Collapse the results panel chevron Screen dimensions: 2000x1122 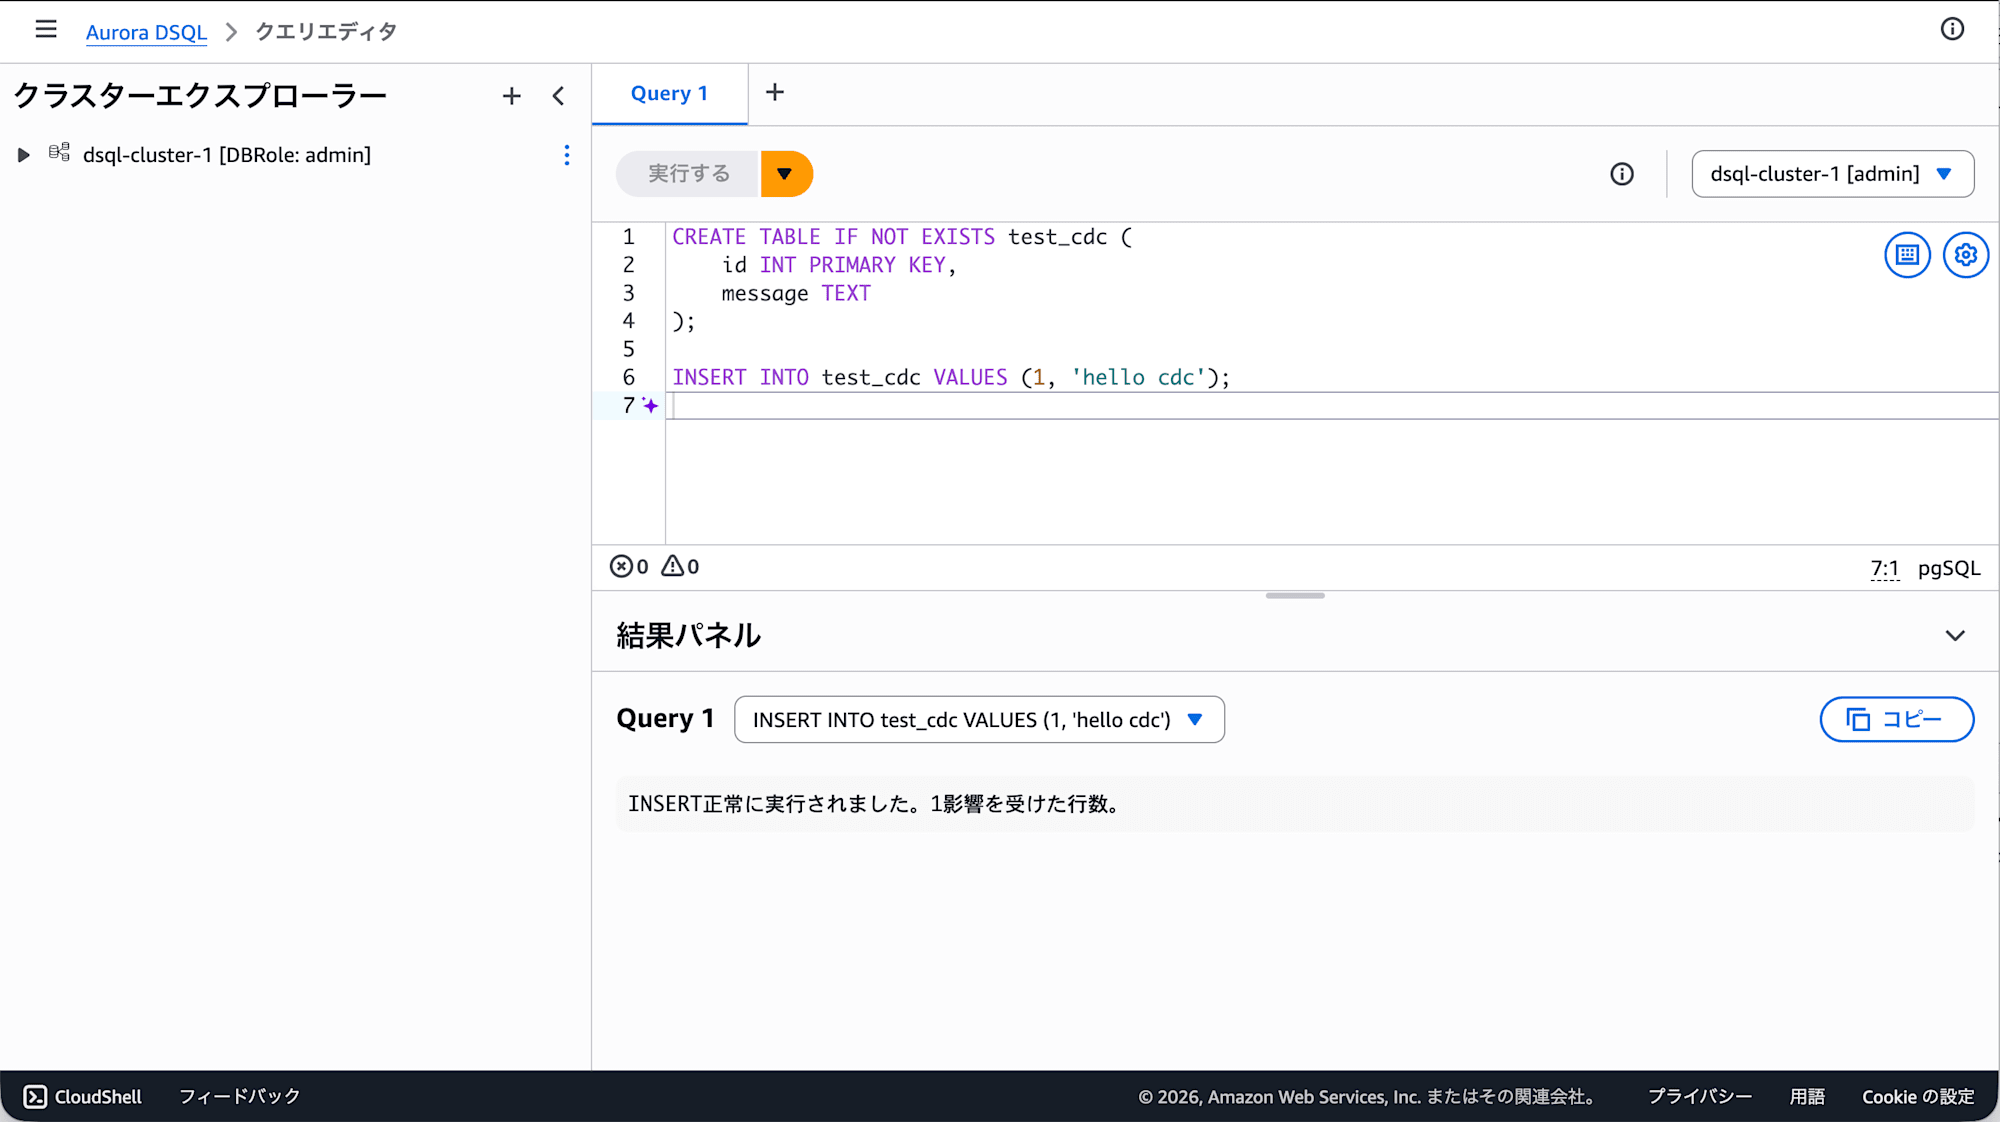pyautogui.click(x=1955, y=636)
